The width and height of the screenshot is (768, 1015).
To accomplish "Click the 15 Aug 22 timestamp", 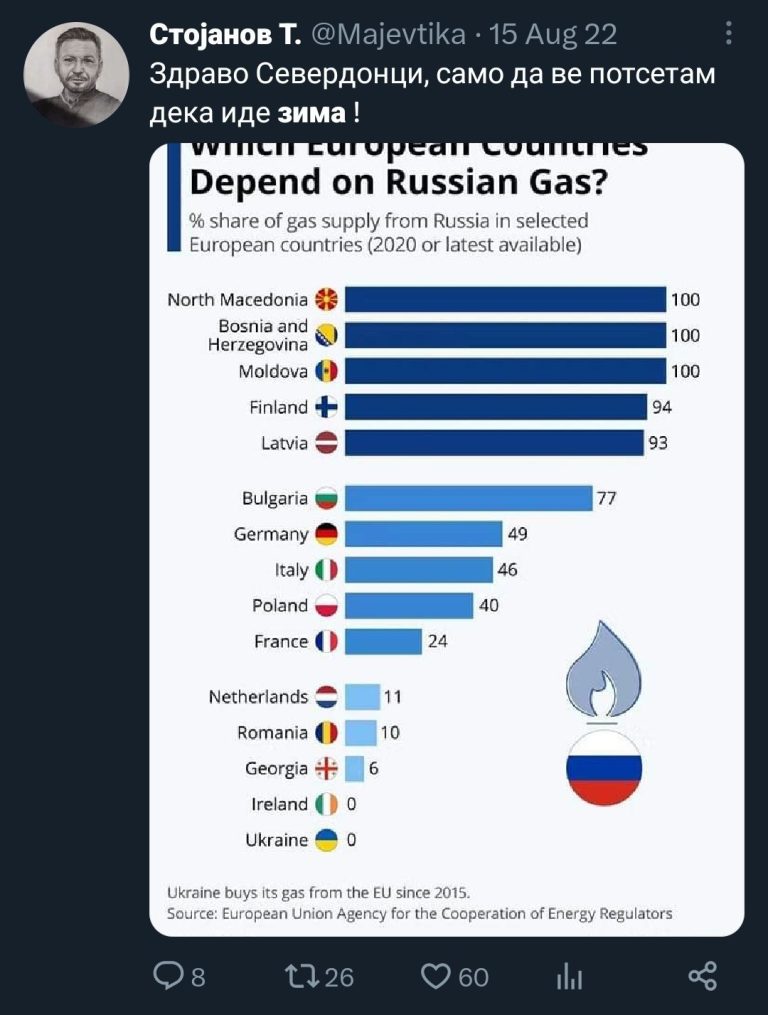I will click(552, 34).
